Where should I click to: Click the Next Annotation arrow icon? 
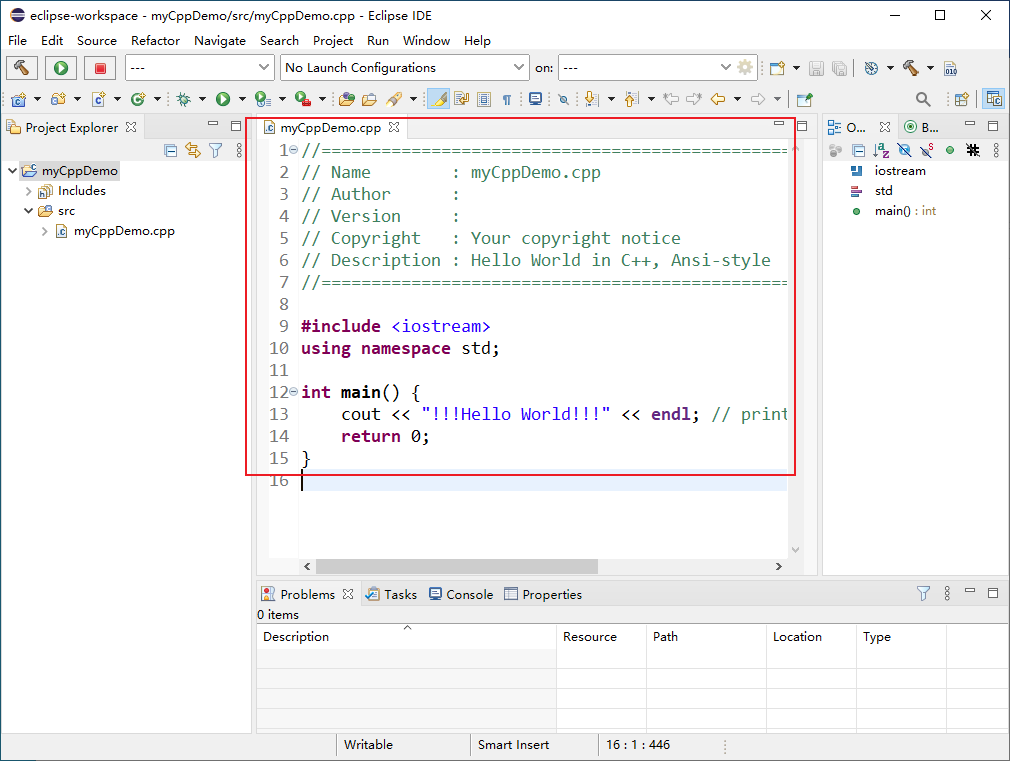(x=591, y=99)
